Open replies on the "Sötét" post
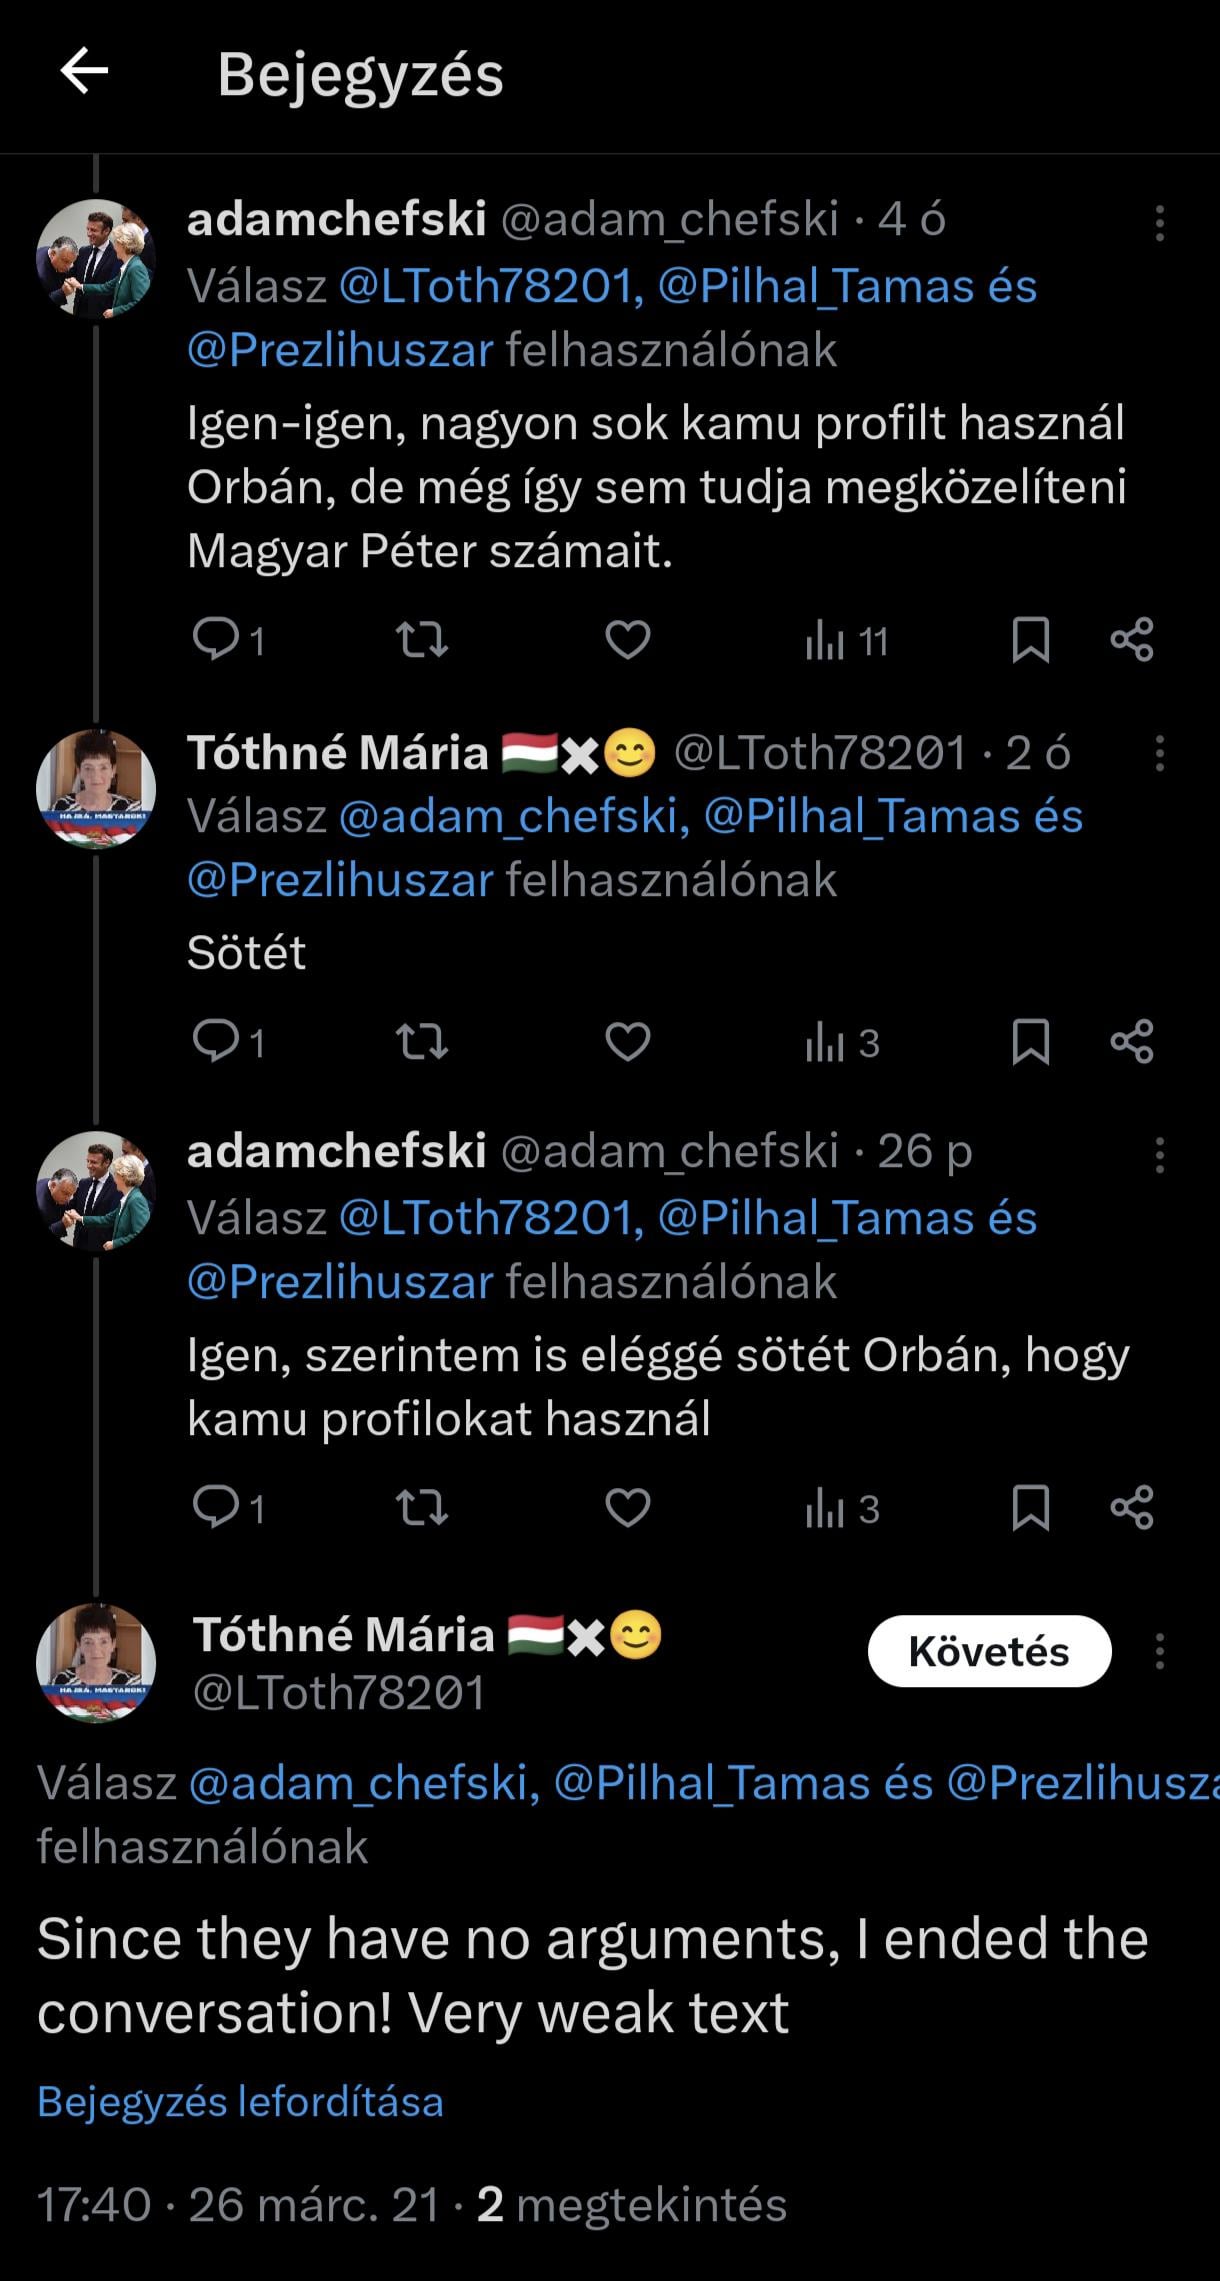The height and width of the screenshot is (2281, 1220). pos(216,1042)
